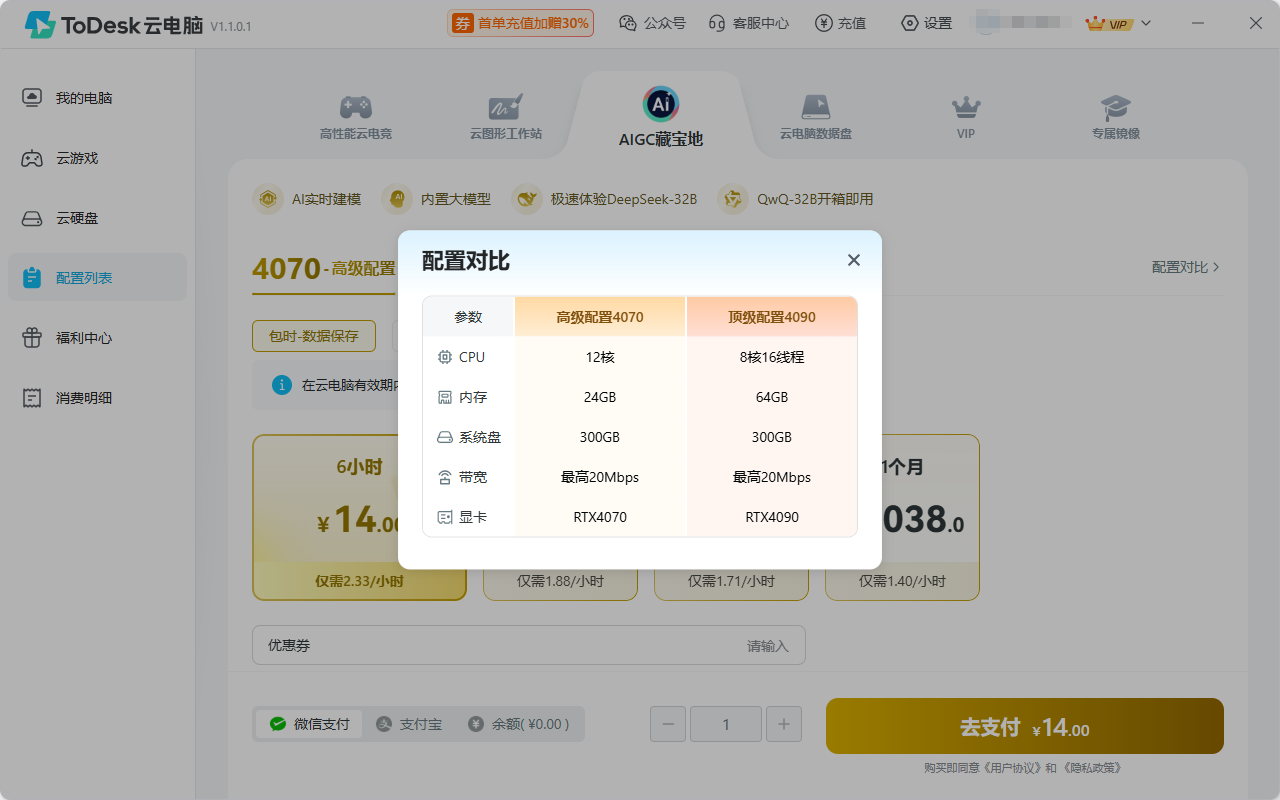Click the 云游戏 gamepad icon

click(x=32, y=158)
